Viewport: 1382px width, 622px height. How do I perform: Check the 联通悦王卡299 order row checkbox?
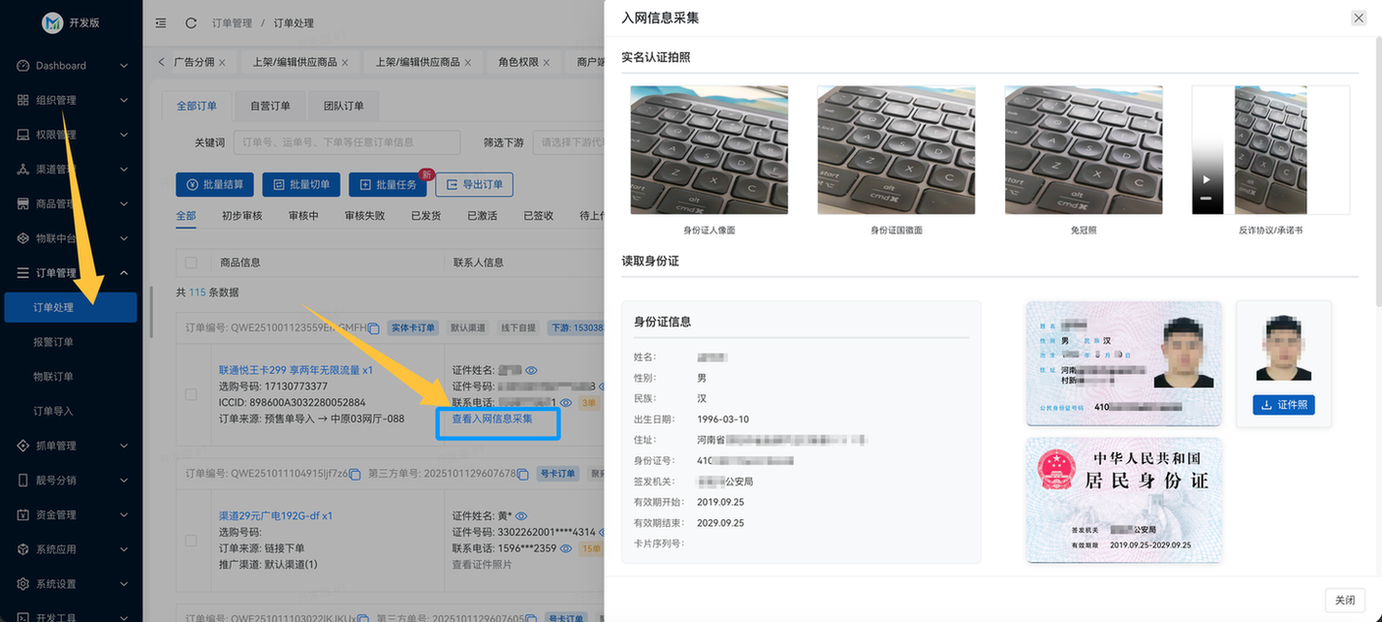191,394
